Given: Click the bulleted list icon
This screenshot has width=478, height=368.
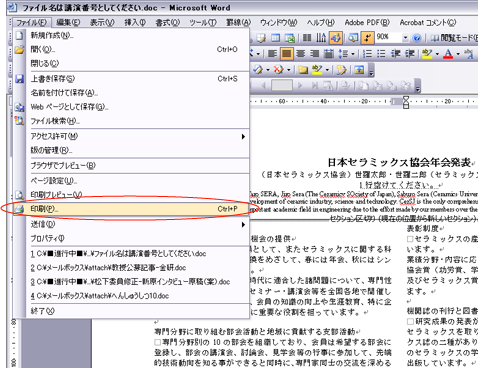Looking at the screenshot, I should coord(381,54).
